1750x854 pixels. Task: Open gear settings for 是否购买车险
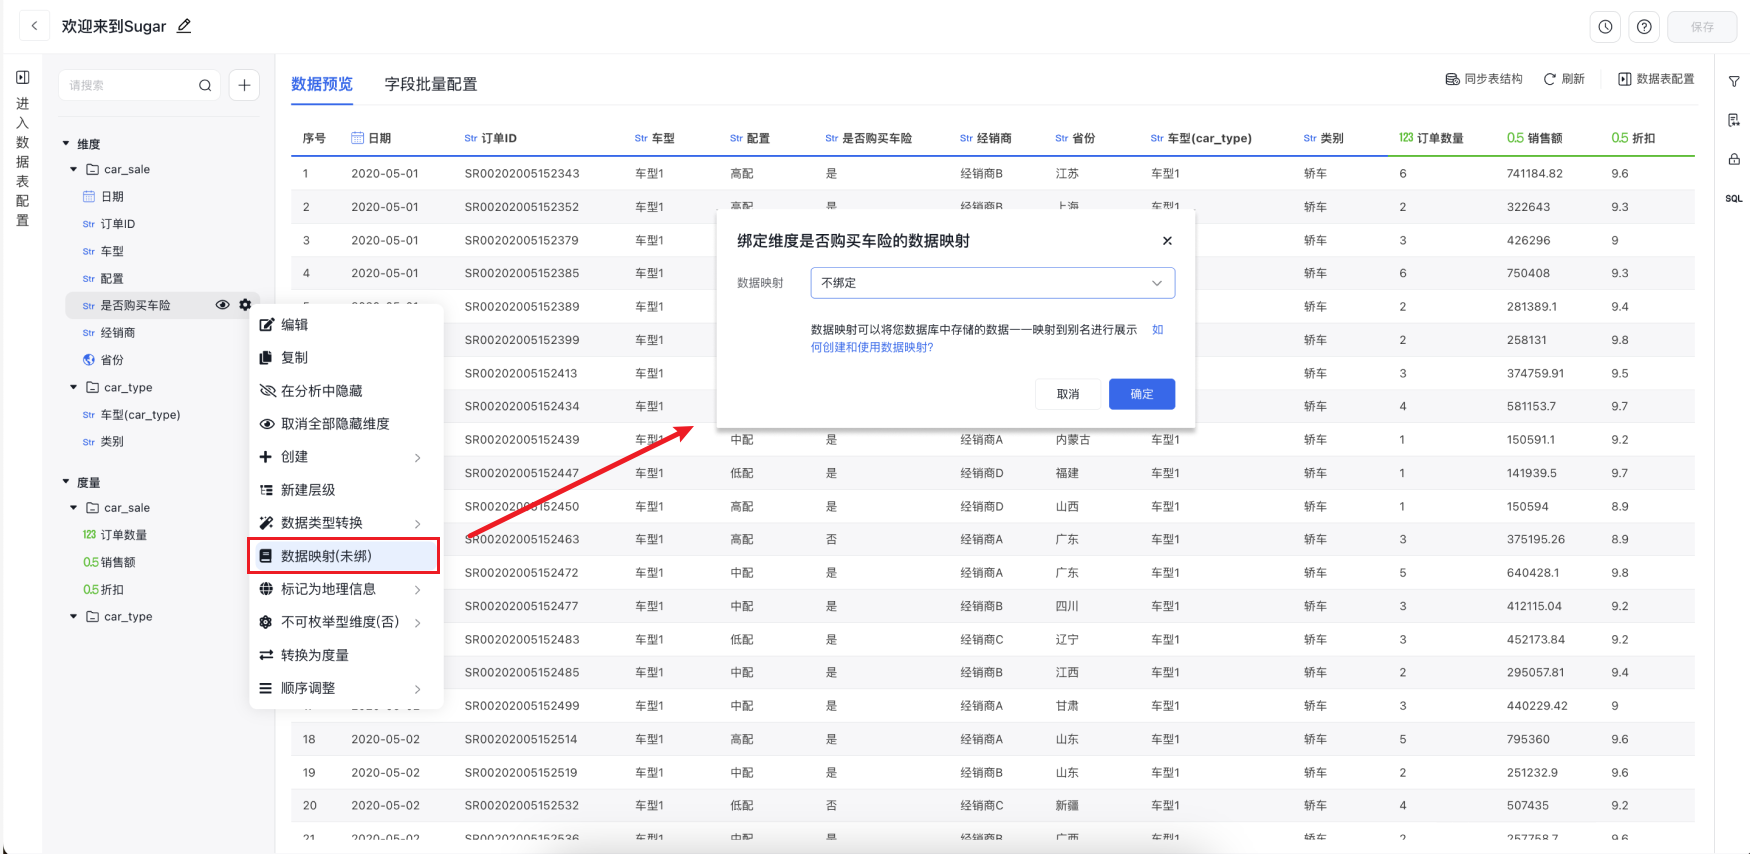(x=245, y=305)
